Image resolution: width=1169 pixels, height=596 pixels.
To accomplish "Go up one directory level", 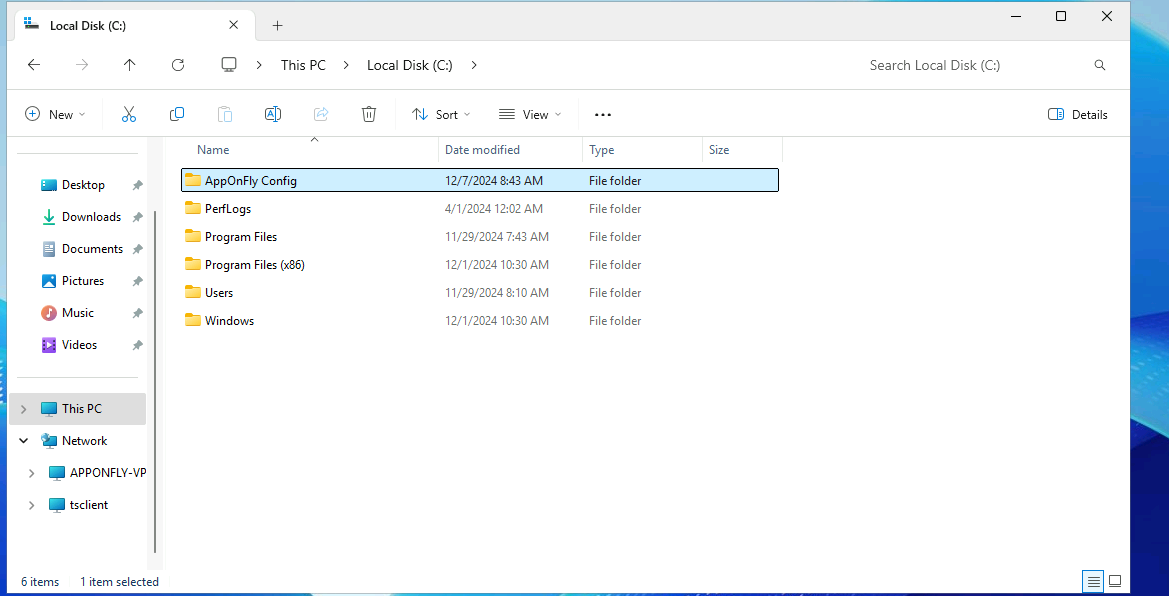I will tap(129, 65).
